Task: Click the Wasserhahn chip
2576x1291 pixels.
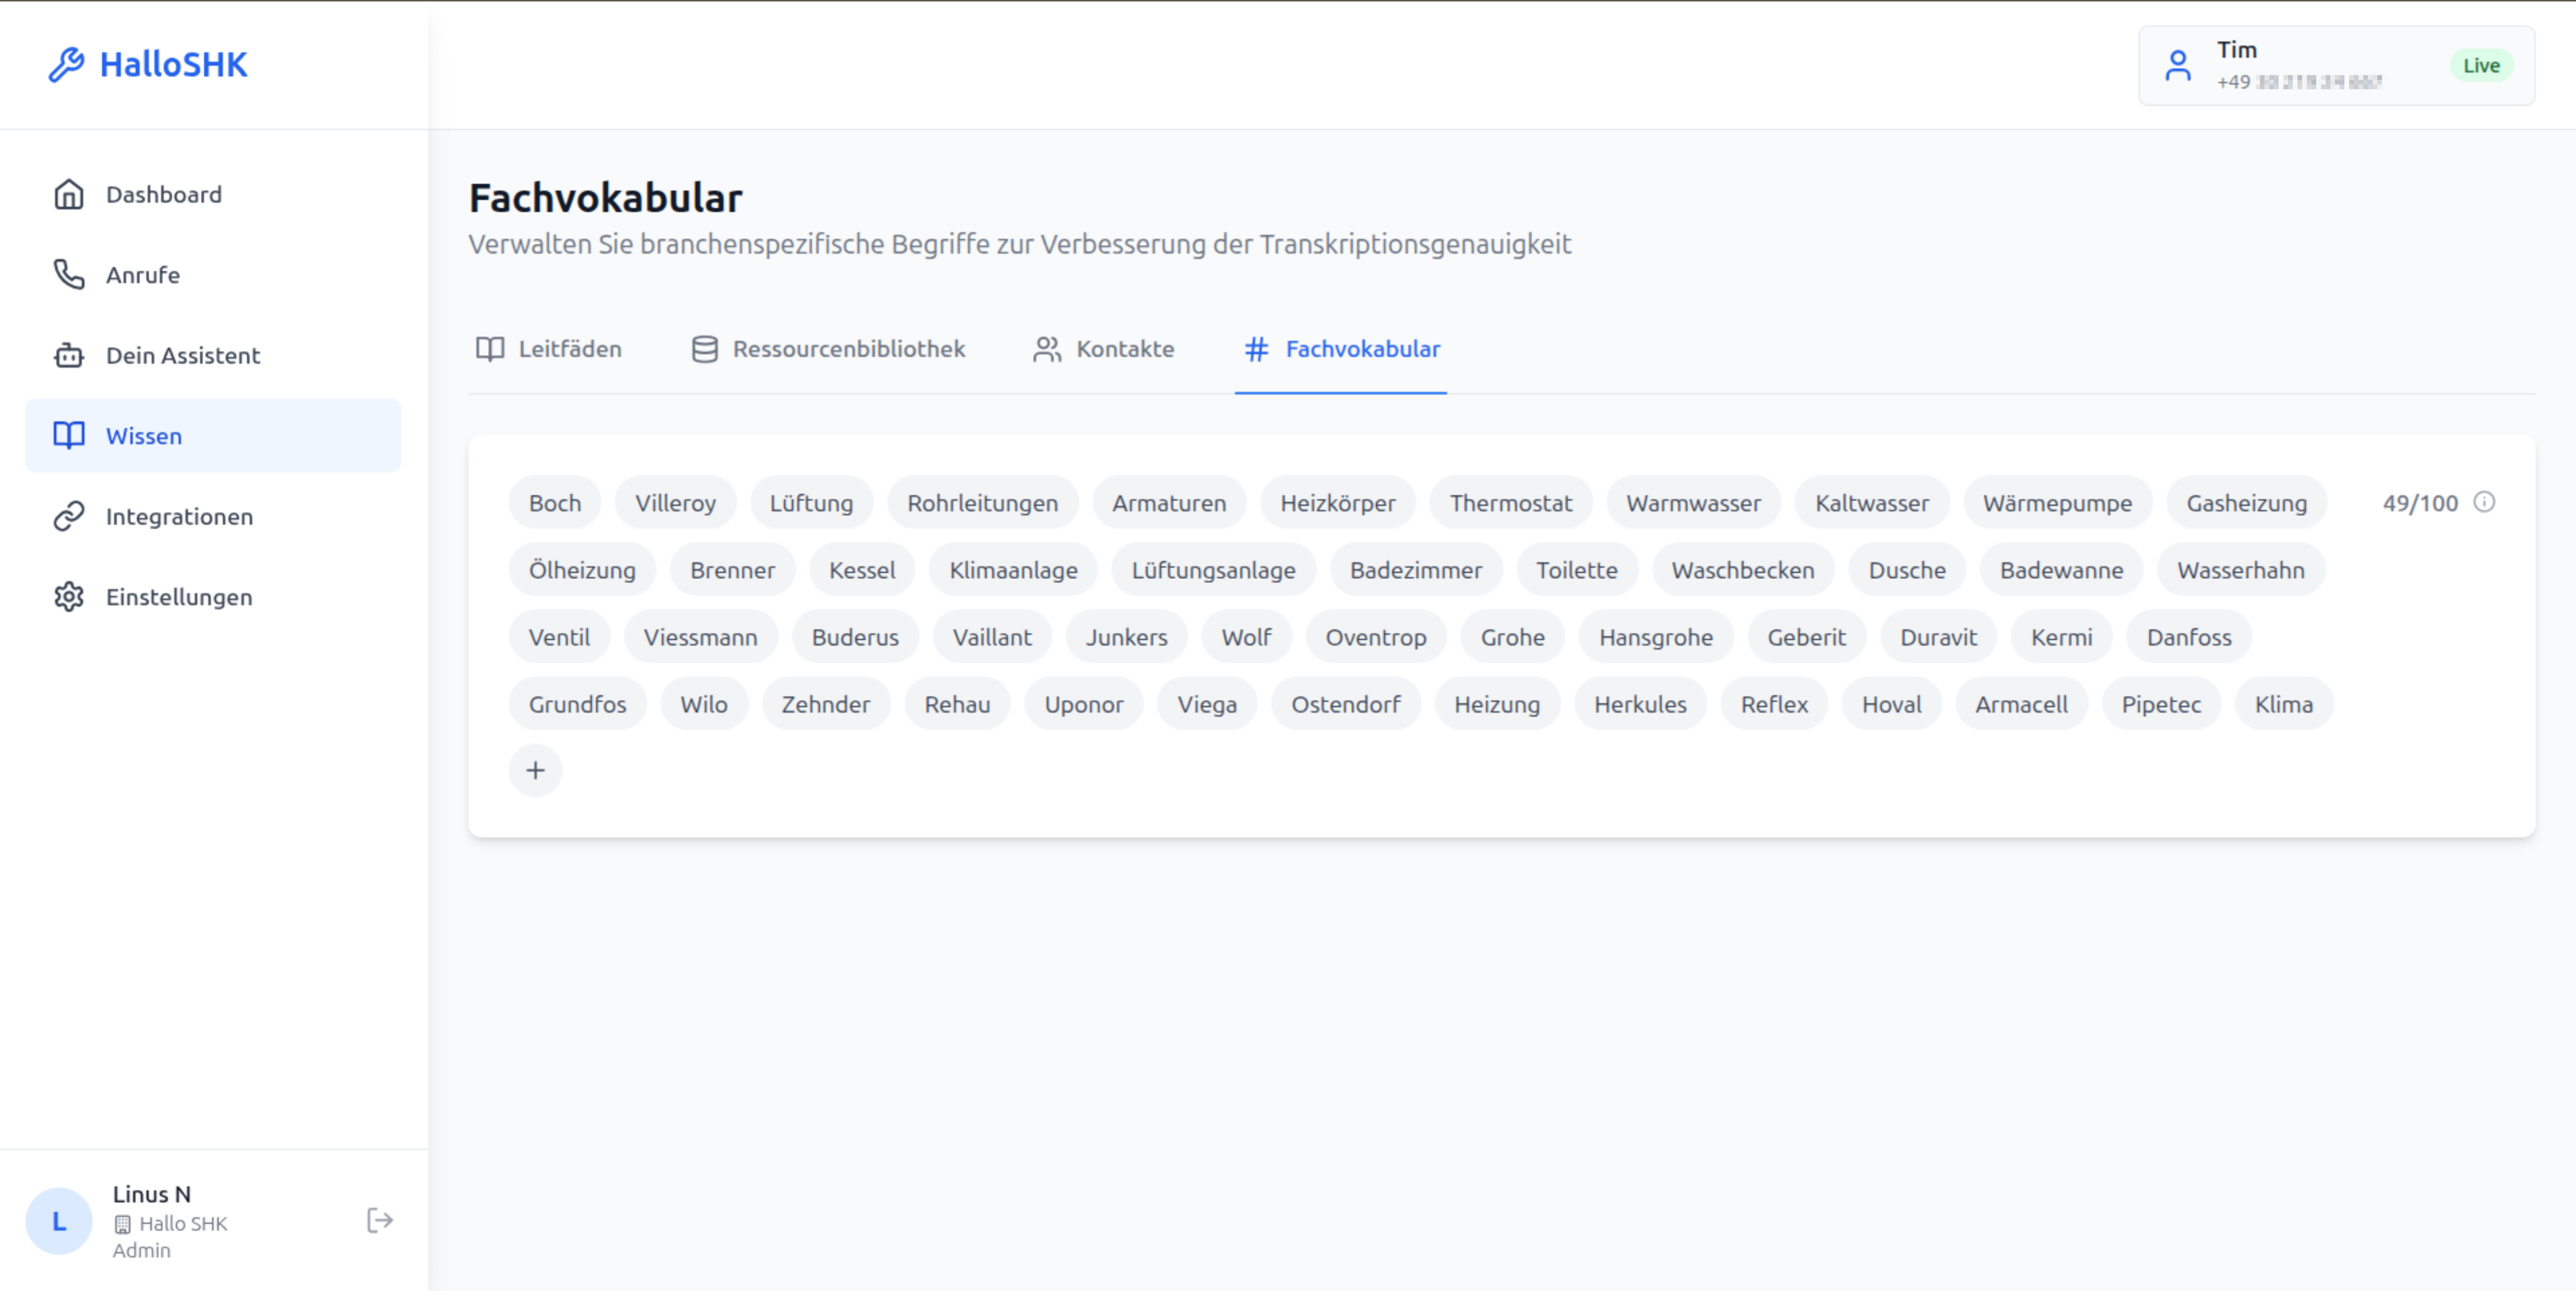Action: pyautogui.click(x=2241, y=570)
